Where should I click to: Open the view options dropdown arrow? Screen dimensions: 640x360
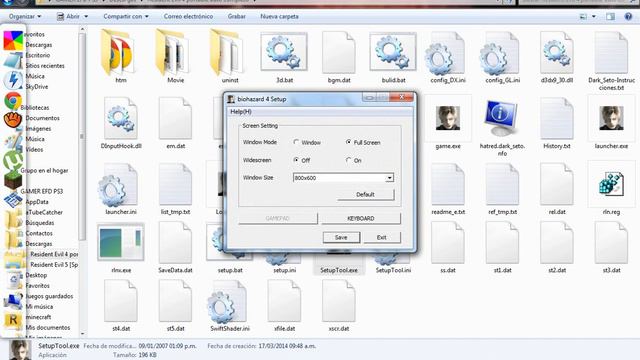point(593,16)
